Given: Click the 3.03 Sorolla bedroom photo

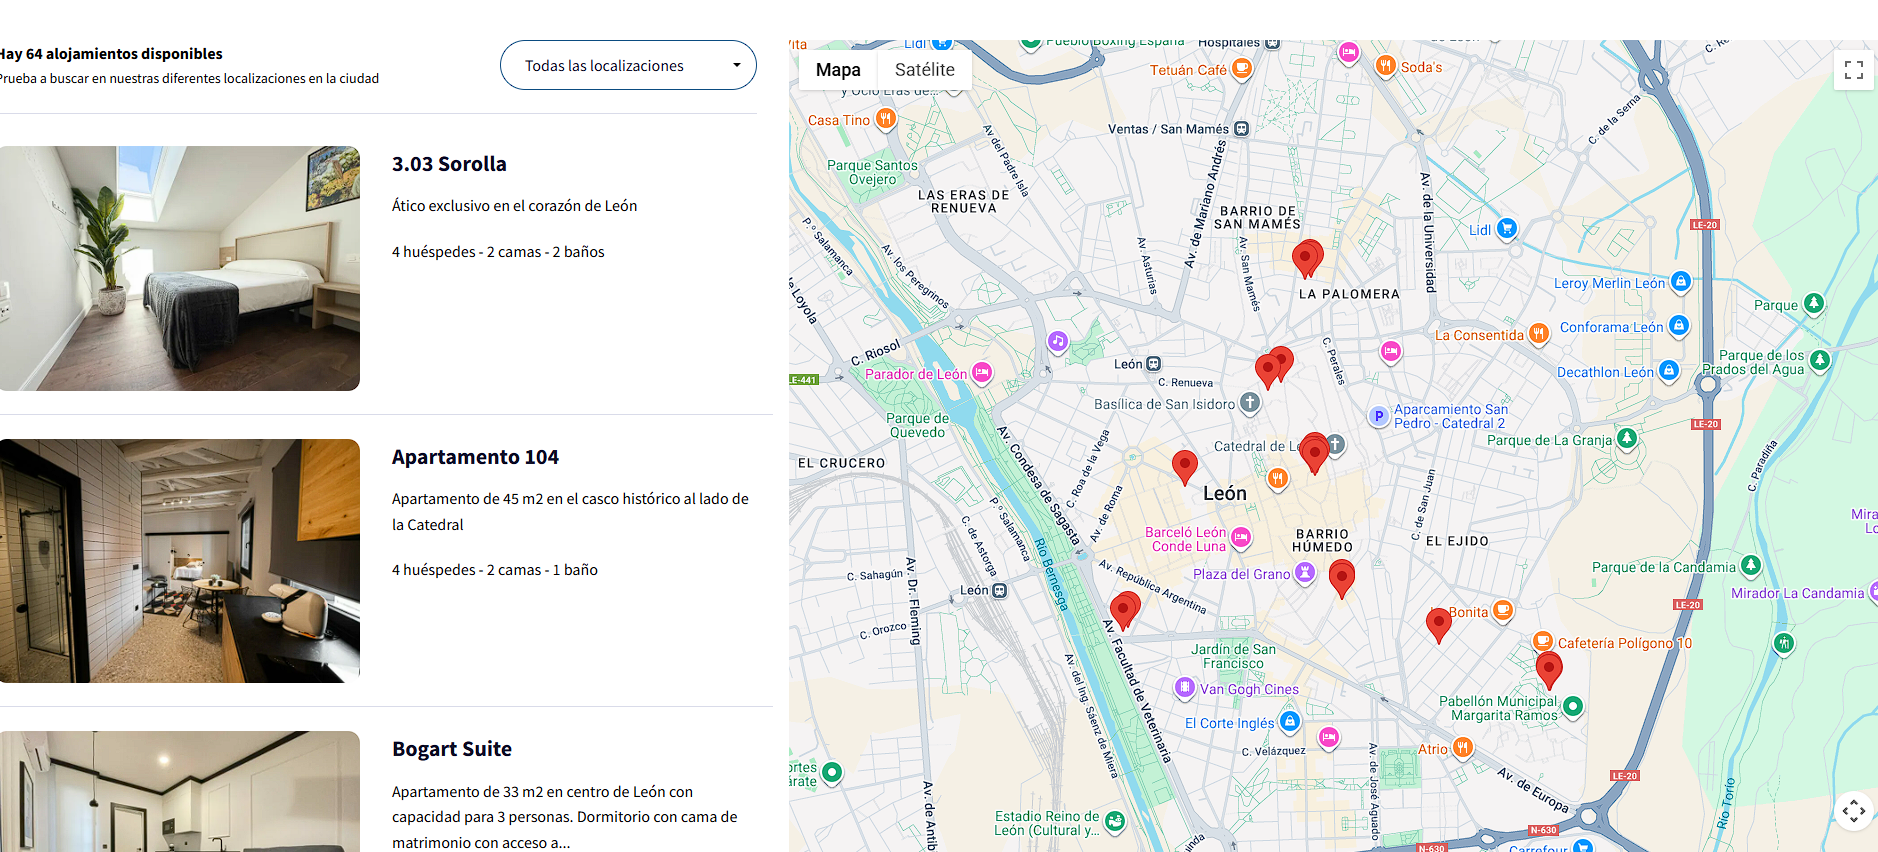Looking at the screenshot, I should click(180, 268).
